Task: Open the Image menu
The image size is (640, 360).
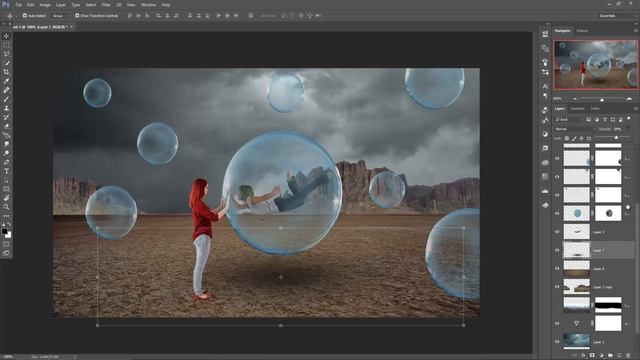Action: (x=45, y=4)
